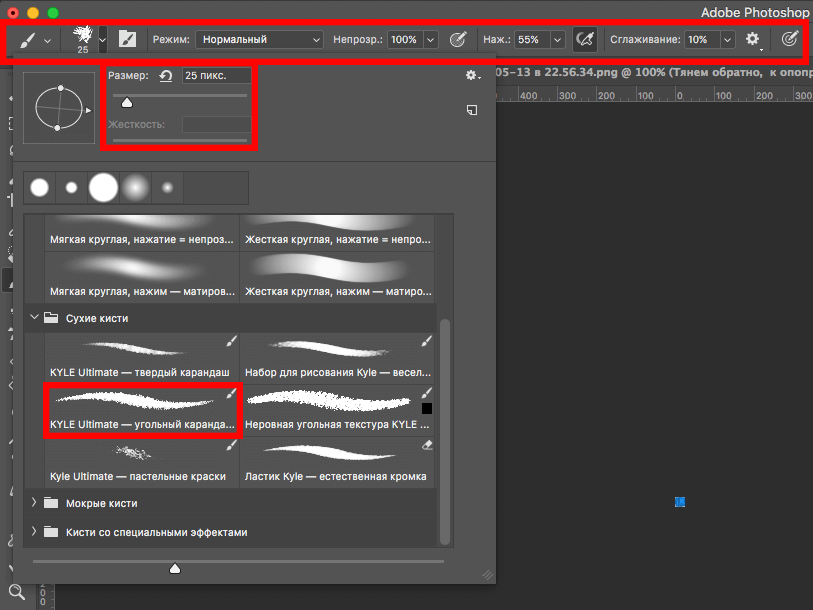This screenshot has height=610, width=813.
Task: Click the Brush tool preset icon
Action: 27,39
